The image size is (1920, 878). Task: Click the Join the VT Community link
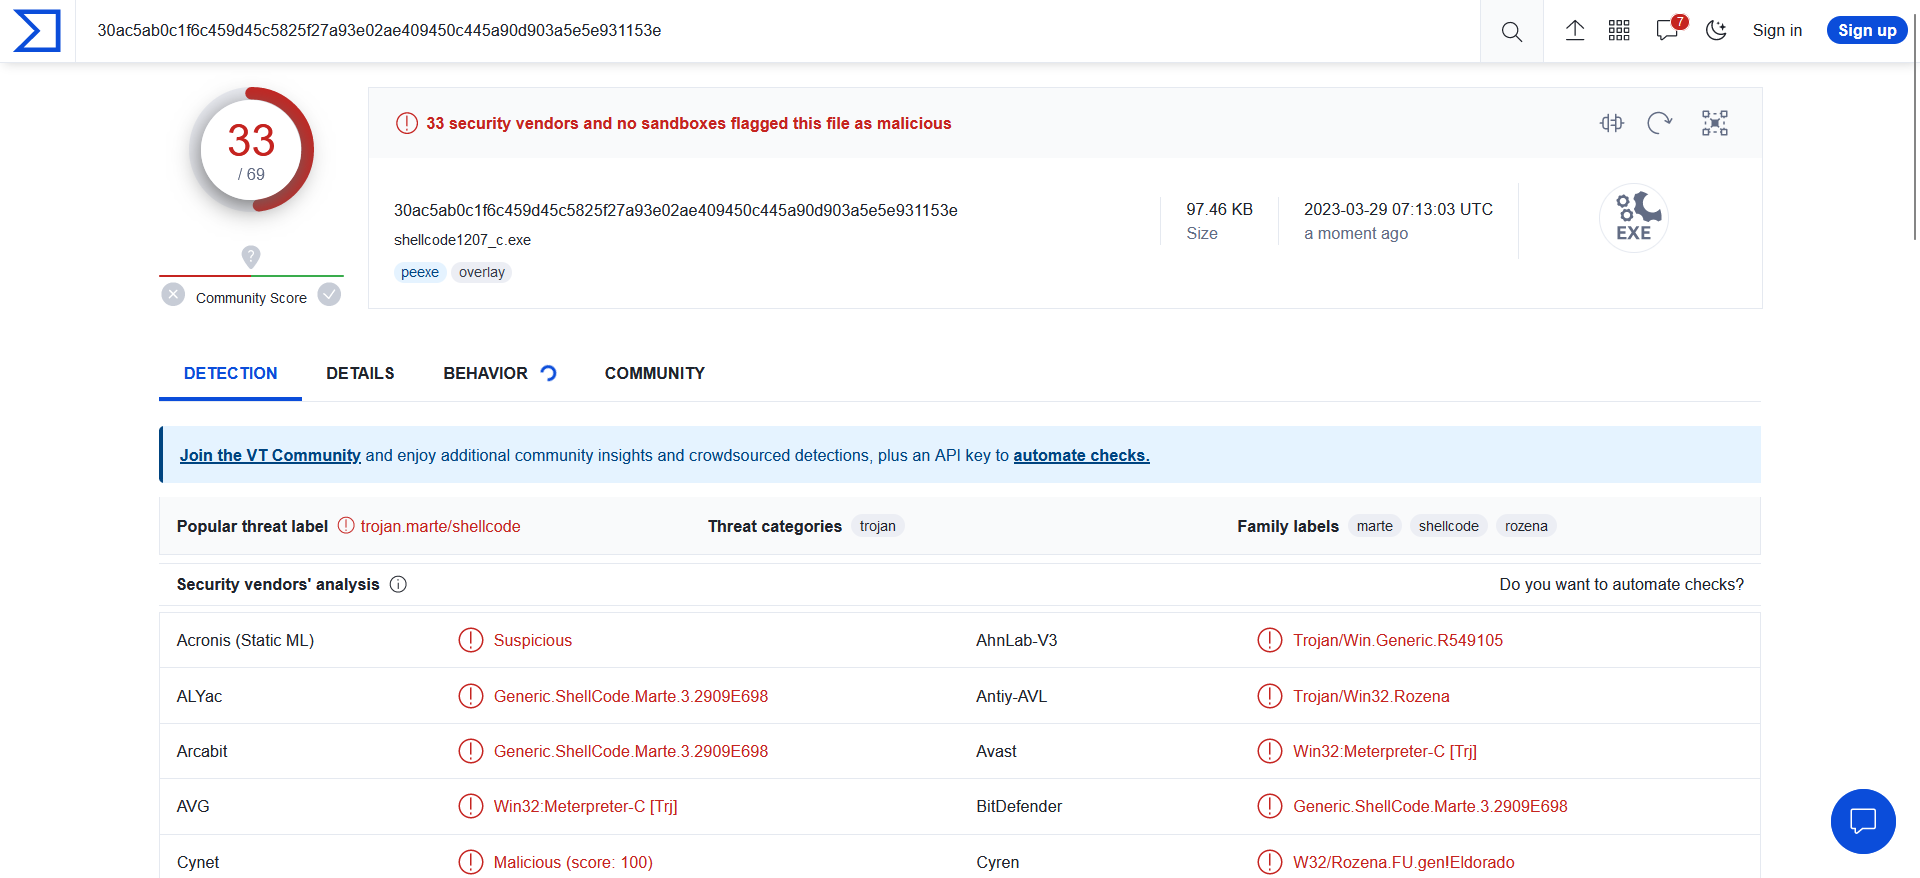[x=270, y=455]
